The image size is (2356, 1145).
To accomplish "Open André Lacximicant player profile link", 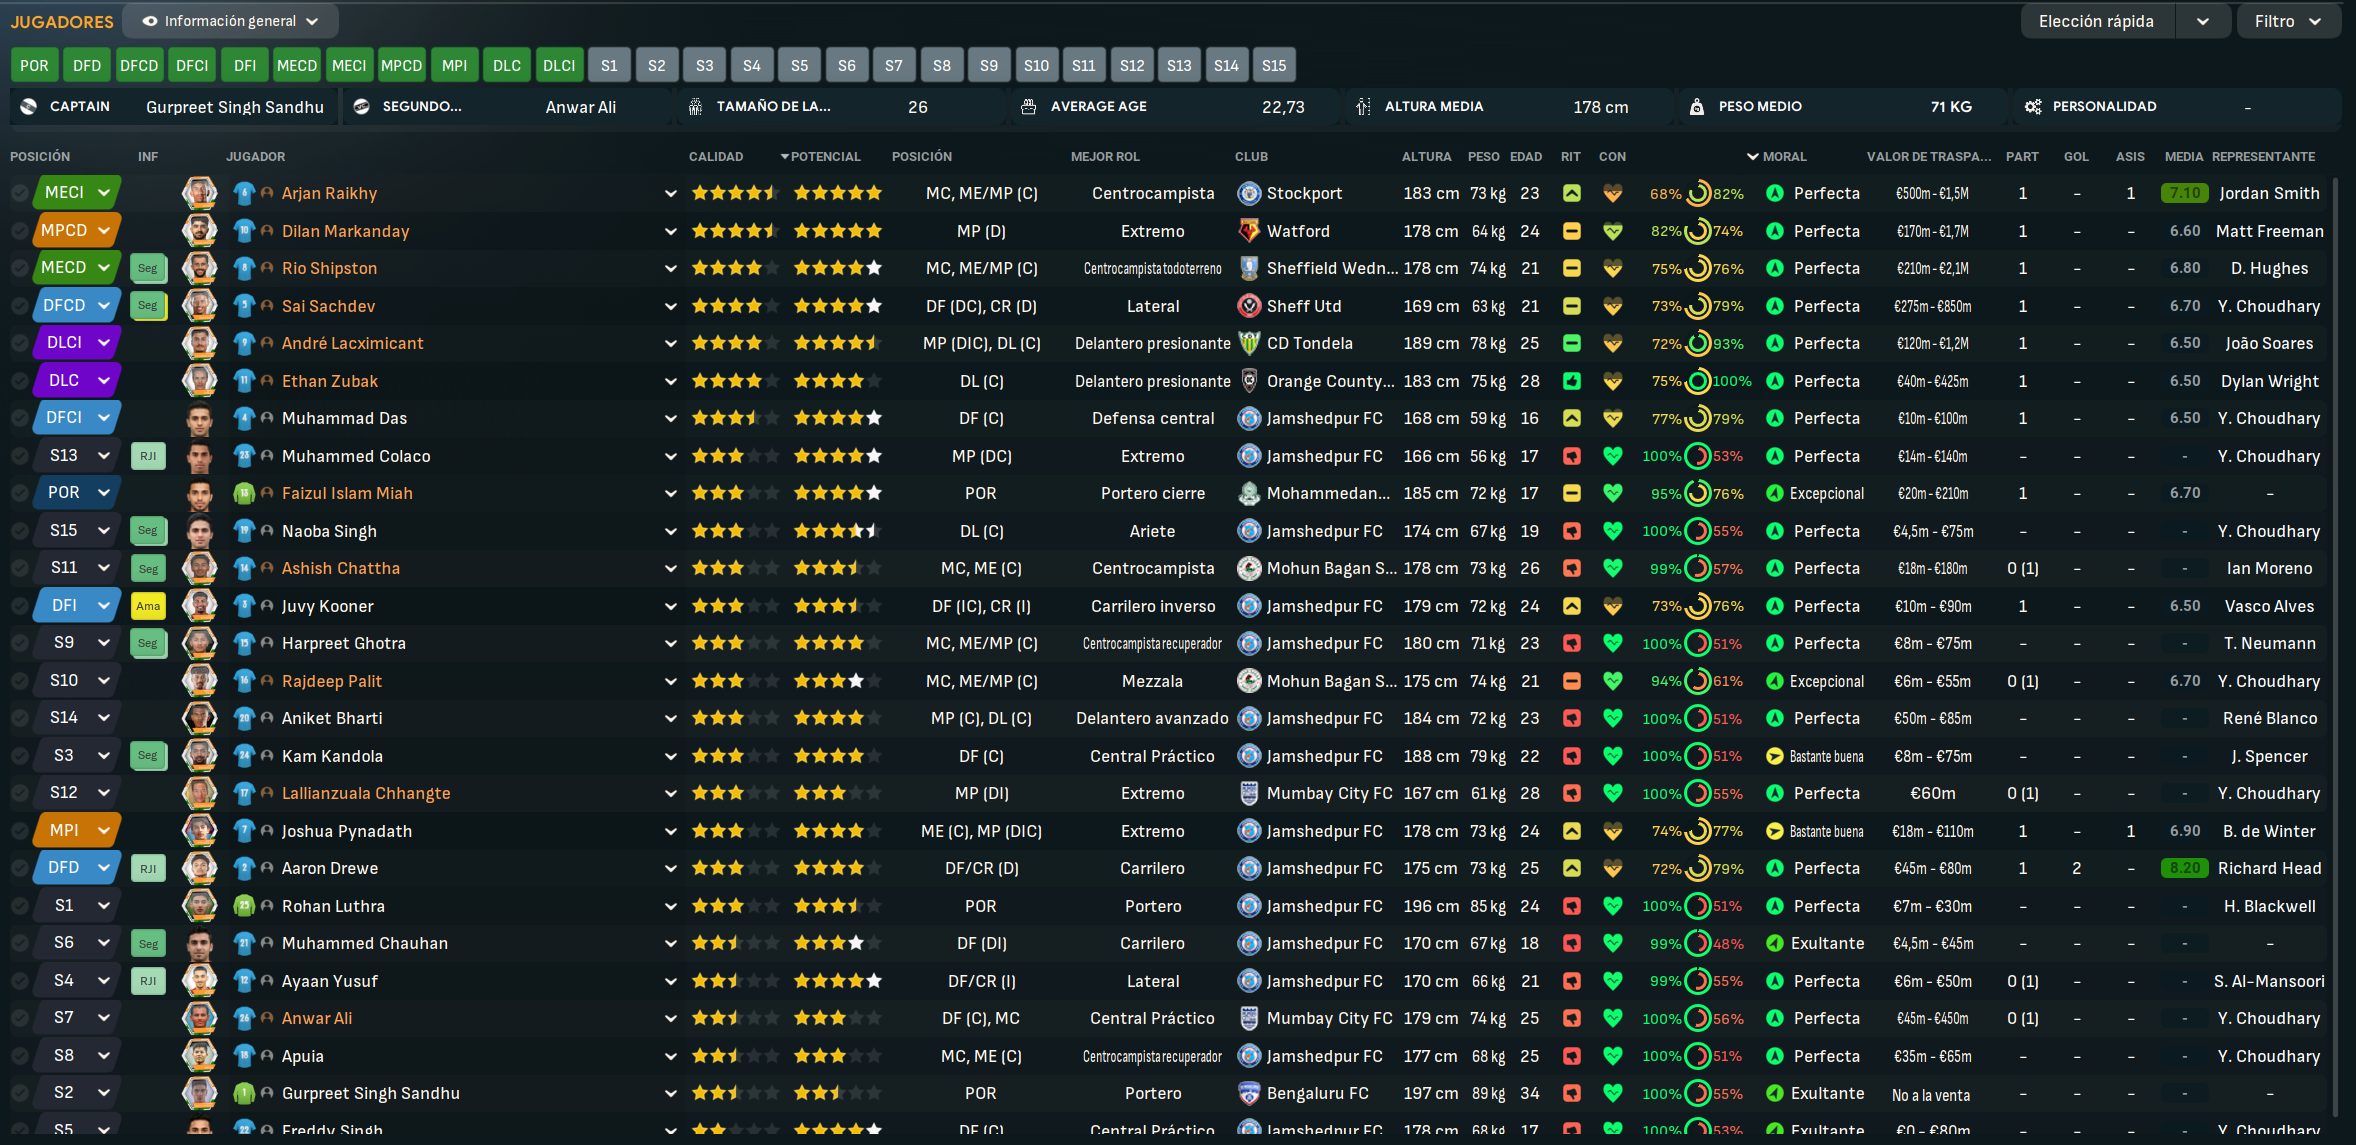I will [x=352, y=343].
